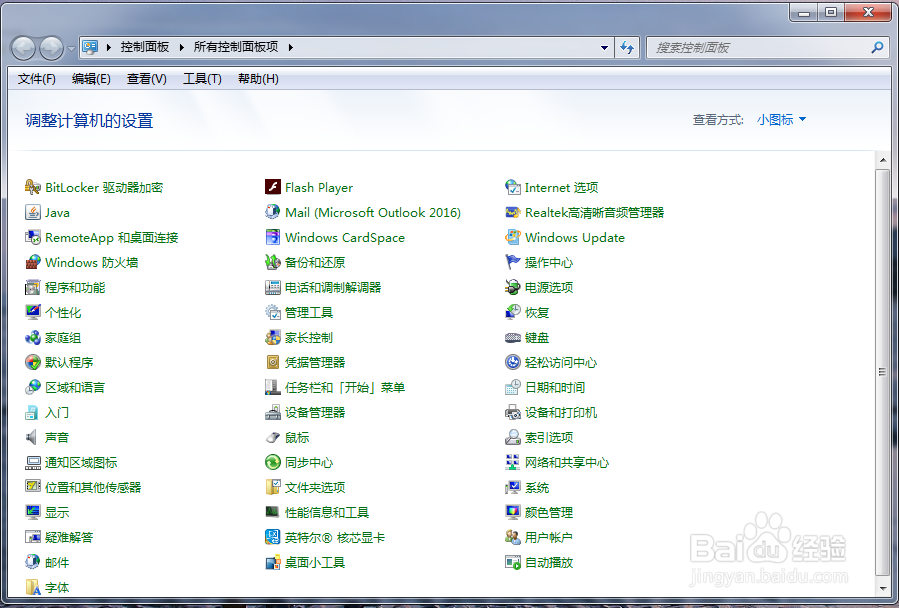This screenshot has height=608, width=899.
Task: Open the 文件(F) menu
Action: point(37,79)
